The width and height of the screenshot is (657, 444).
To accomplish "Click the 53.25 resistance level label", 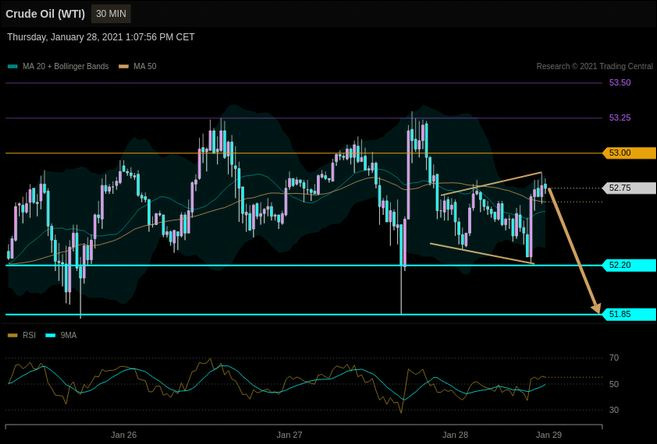I will (x=620, y=118).
